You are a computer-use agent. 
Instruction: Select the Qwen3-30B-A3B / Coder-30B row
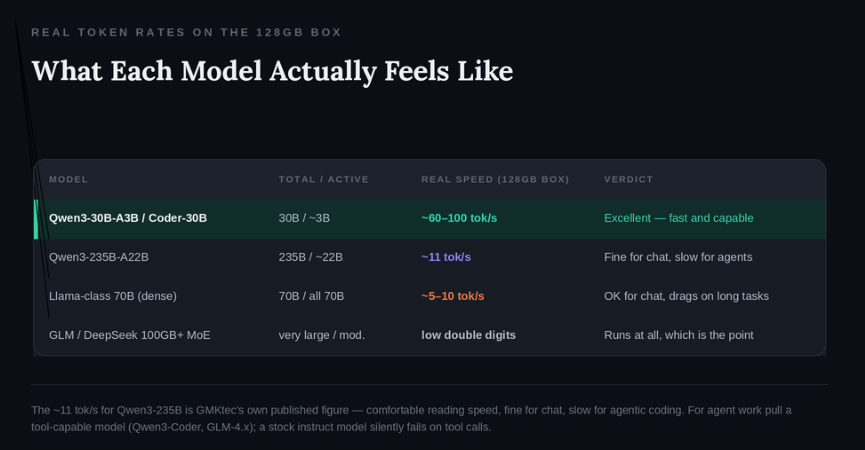point(430,219)
